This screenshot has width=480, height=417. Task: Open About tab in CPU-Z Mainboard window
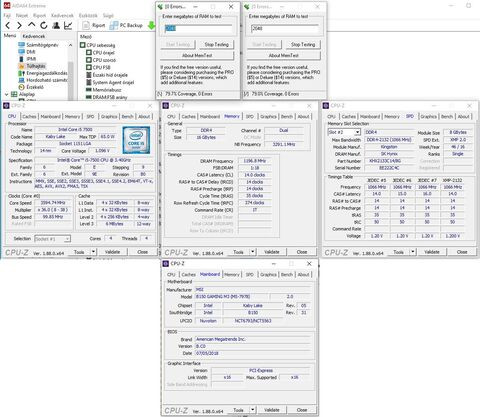pyautogui.click(x=303, y=274)
